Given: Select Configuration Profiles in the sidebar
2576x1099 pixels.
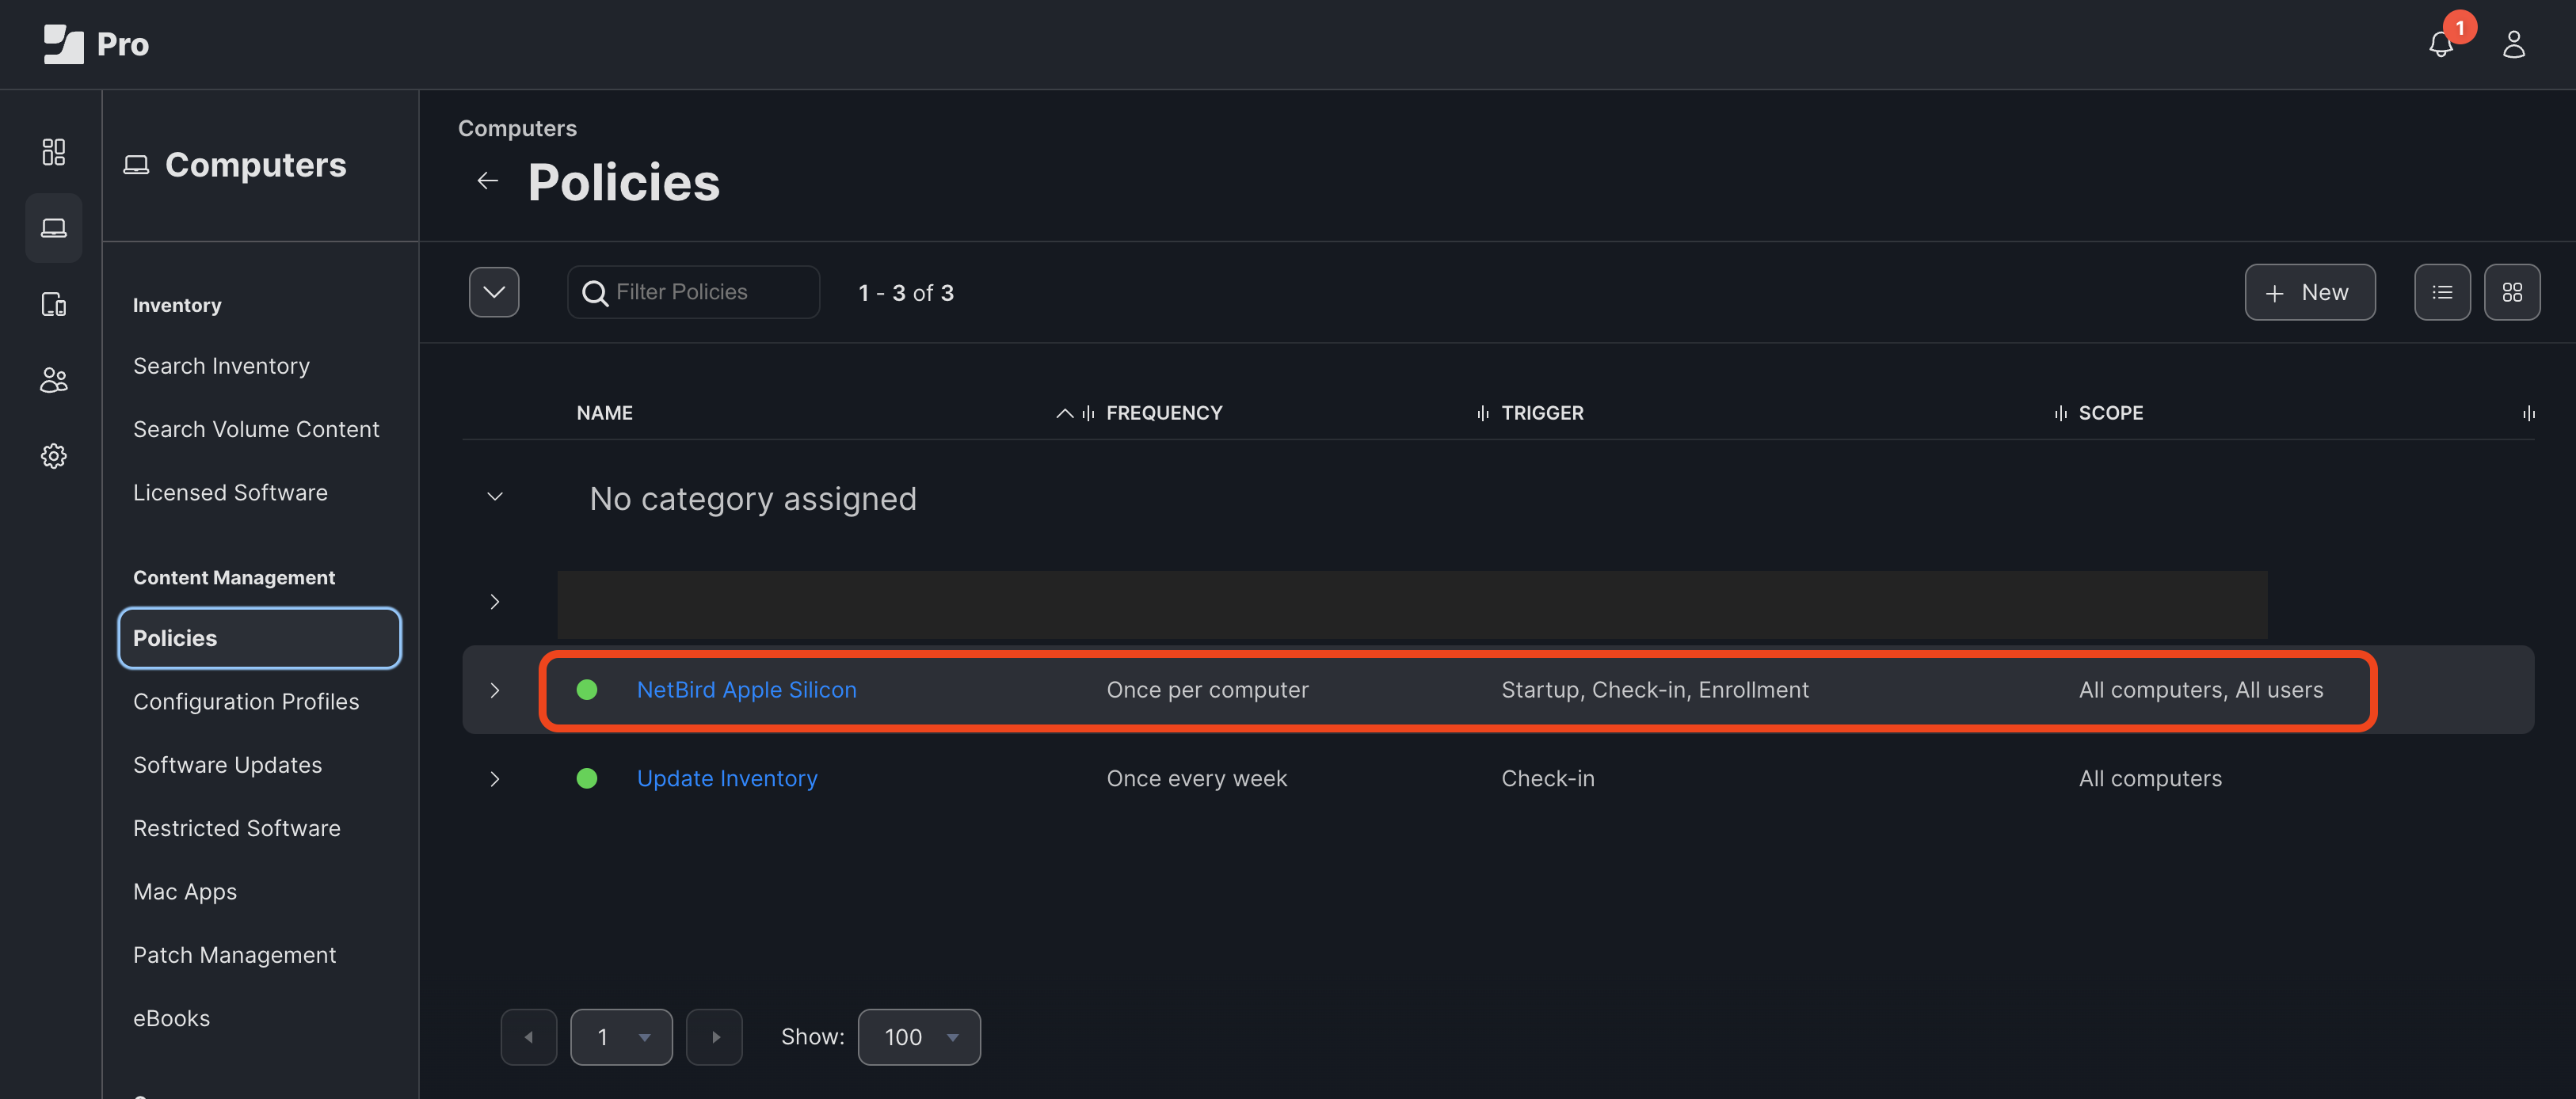Looking at the screenshot, I should tap(246, 701).
